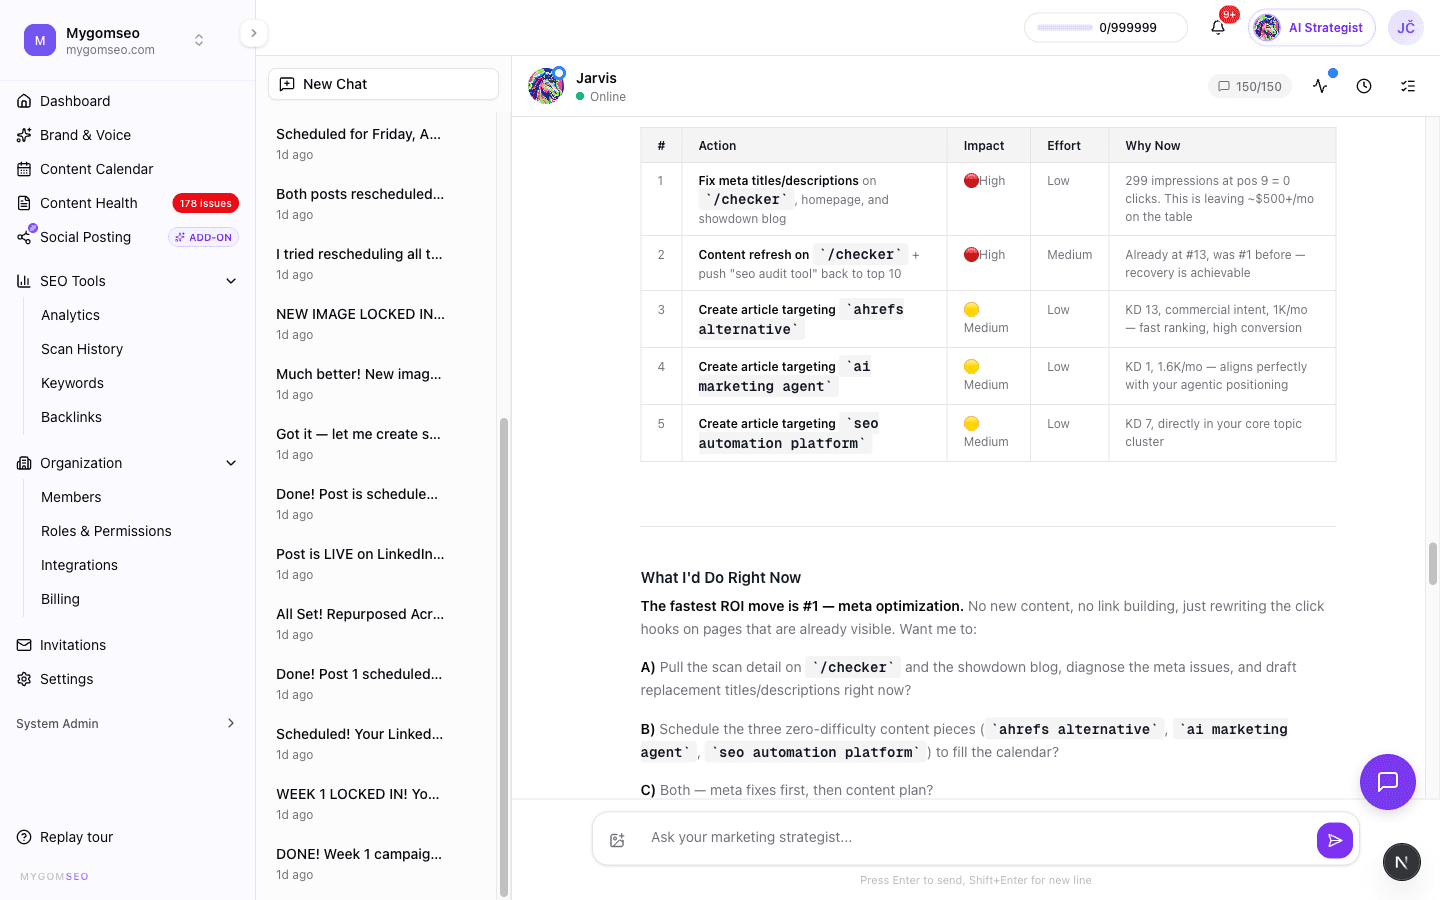Click the Mygomseo workspace avatar
Viewport: 1440px width, 900px height.
(39, 40)
